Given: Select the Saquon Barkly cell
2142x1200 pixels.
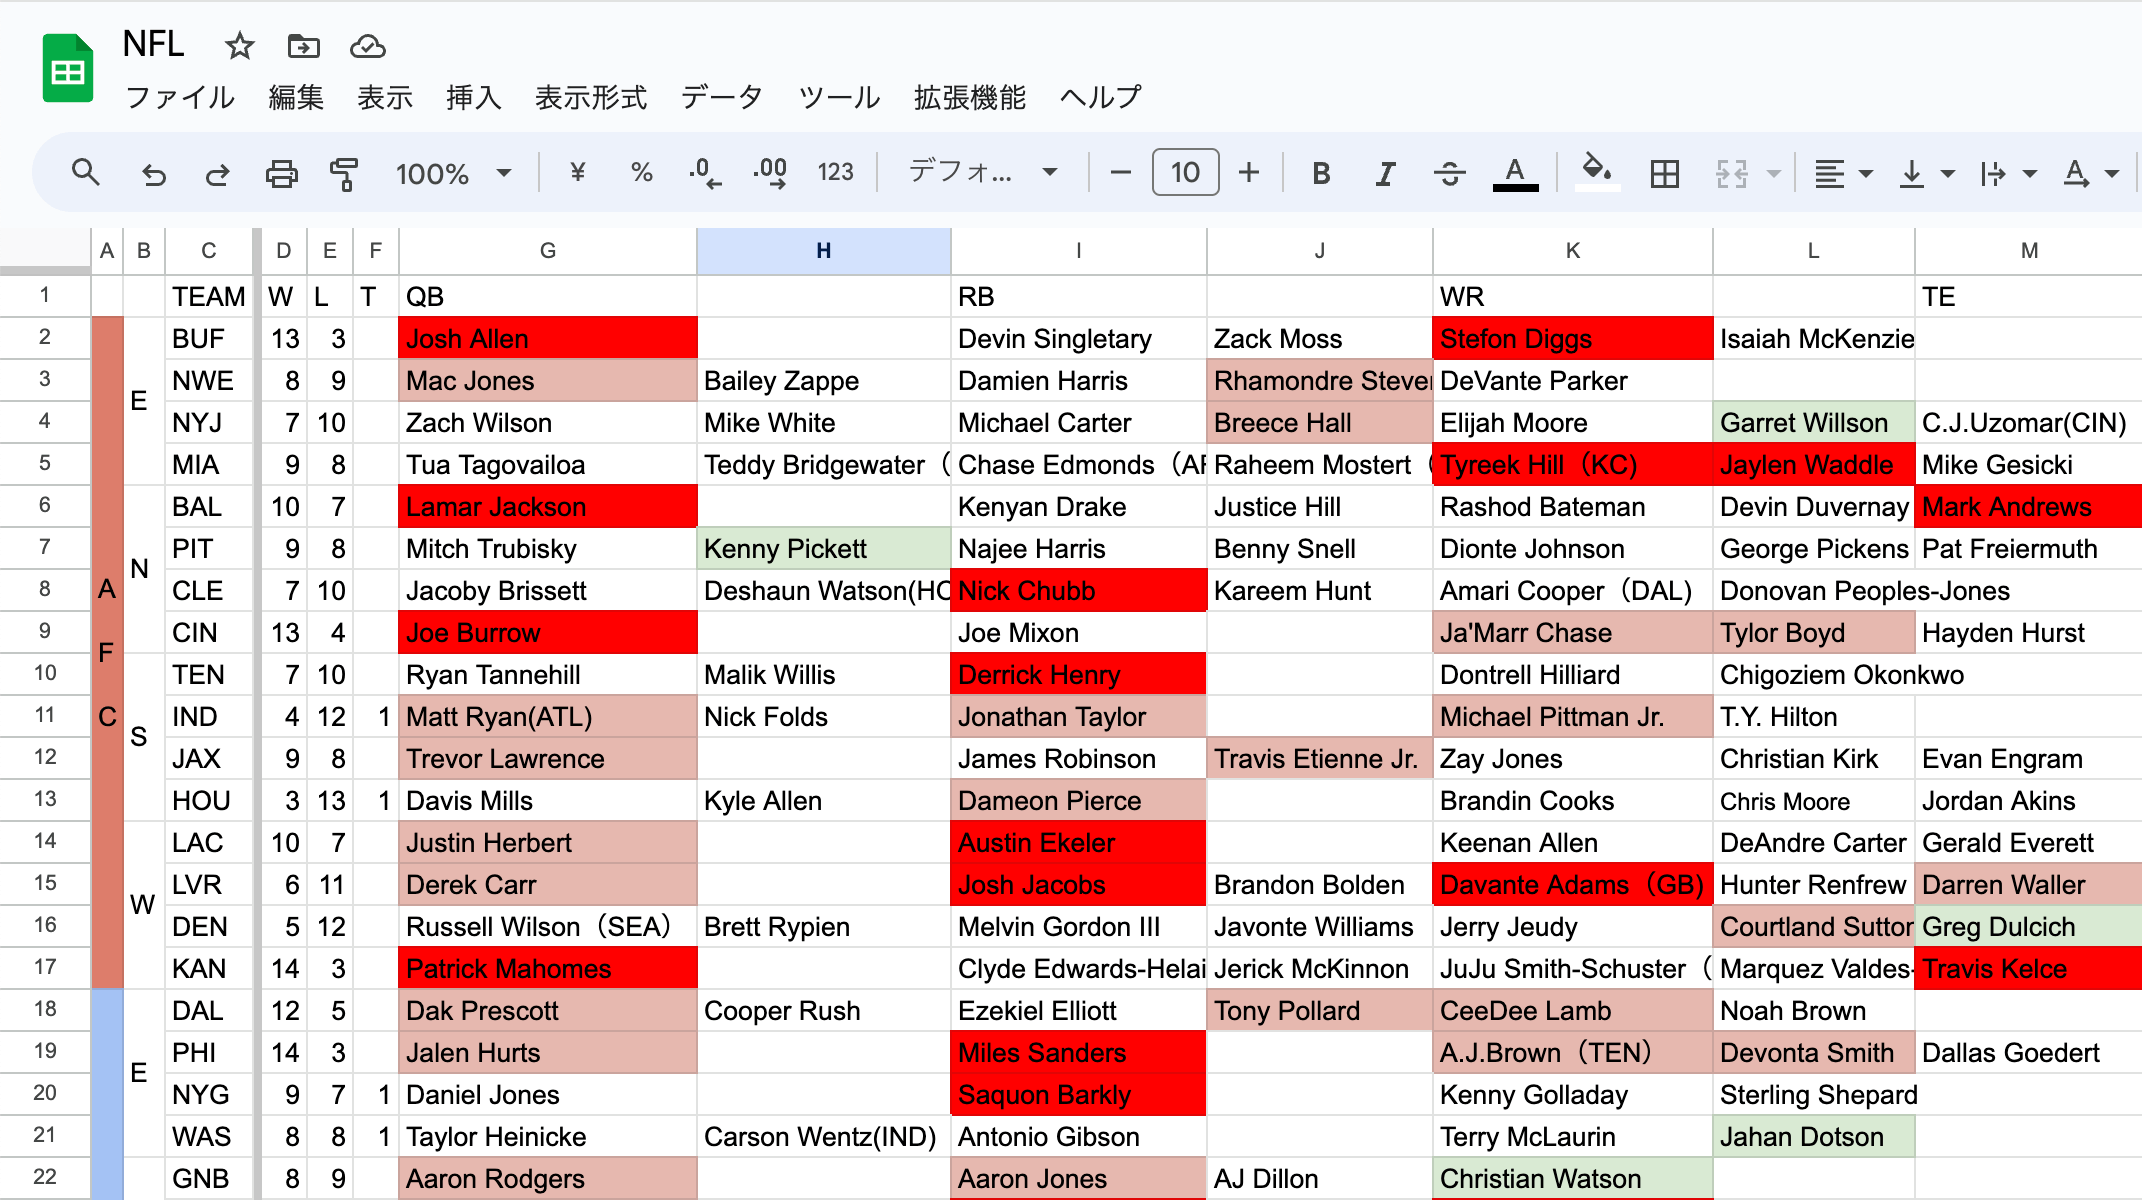Looking at the screenshot, I should click(1078, 1095).
